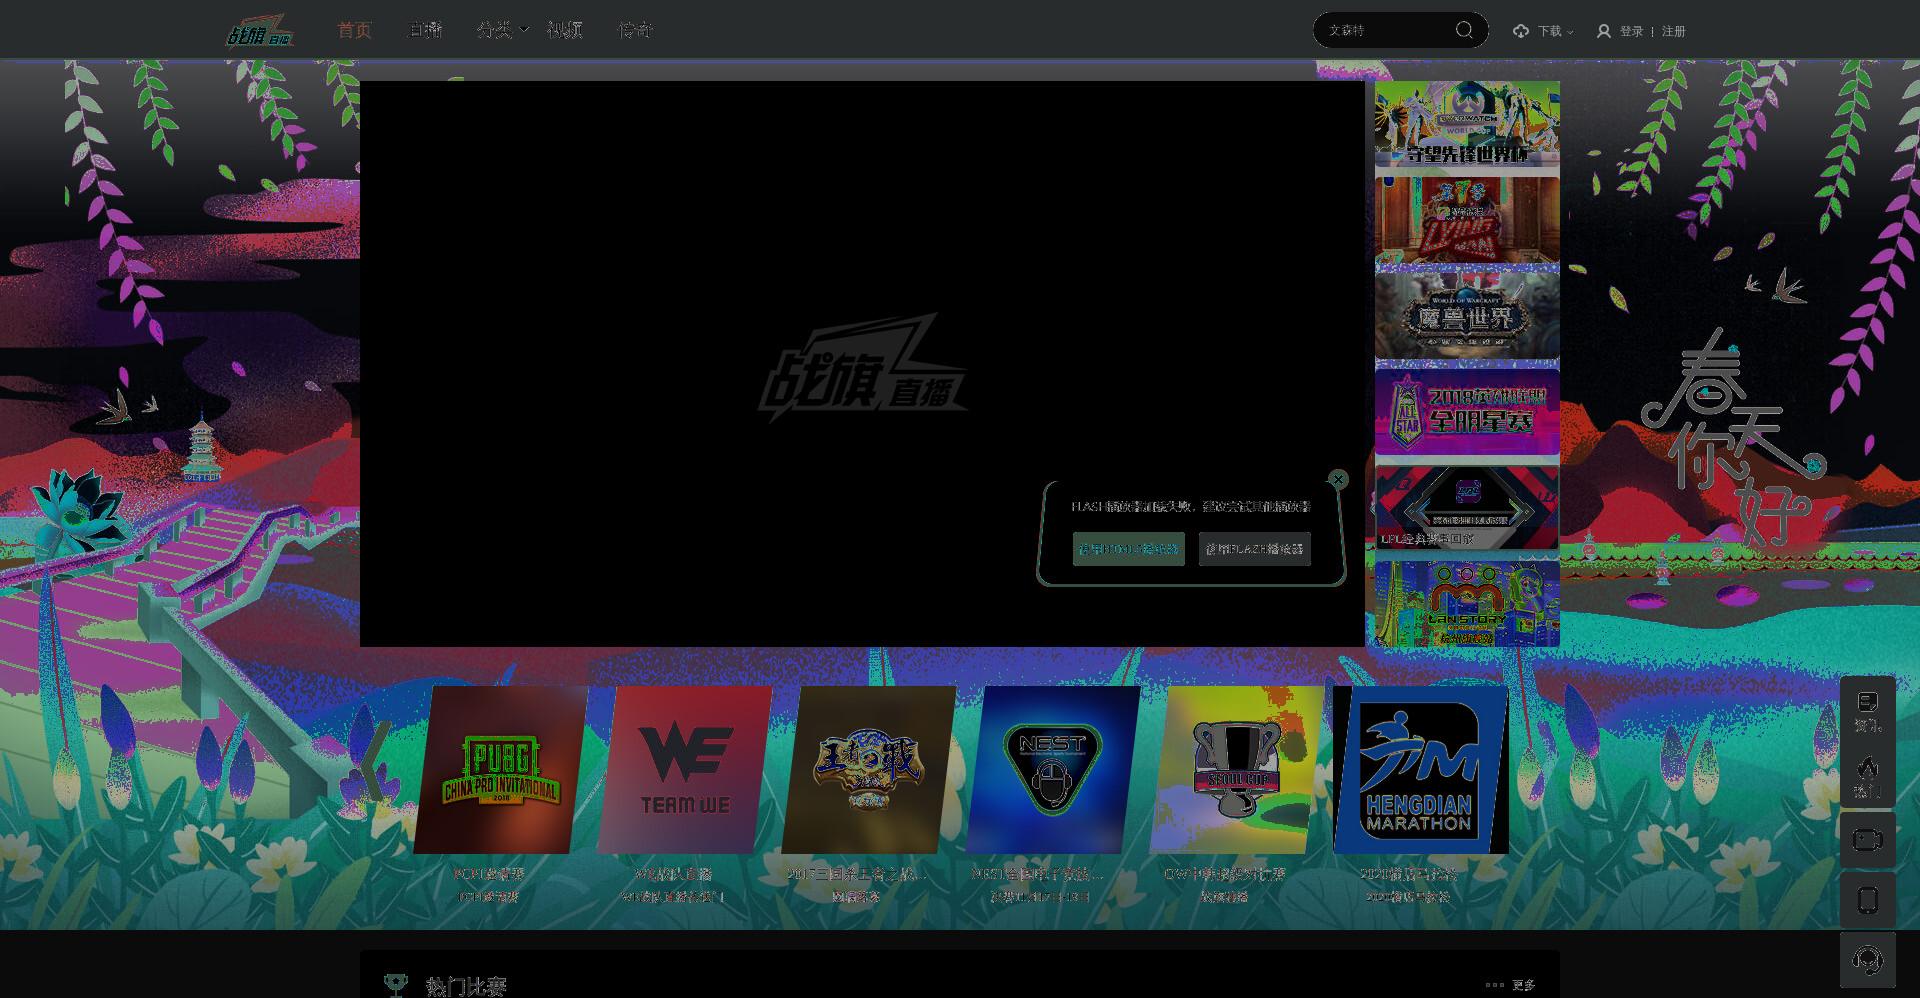The image size is (1920, 998).
Task: Open the LPL classic replay thumbnail
Action: [1467, 507]
